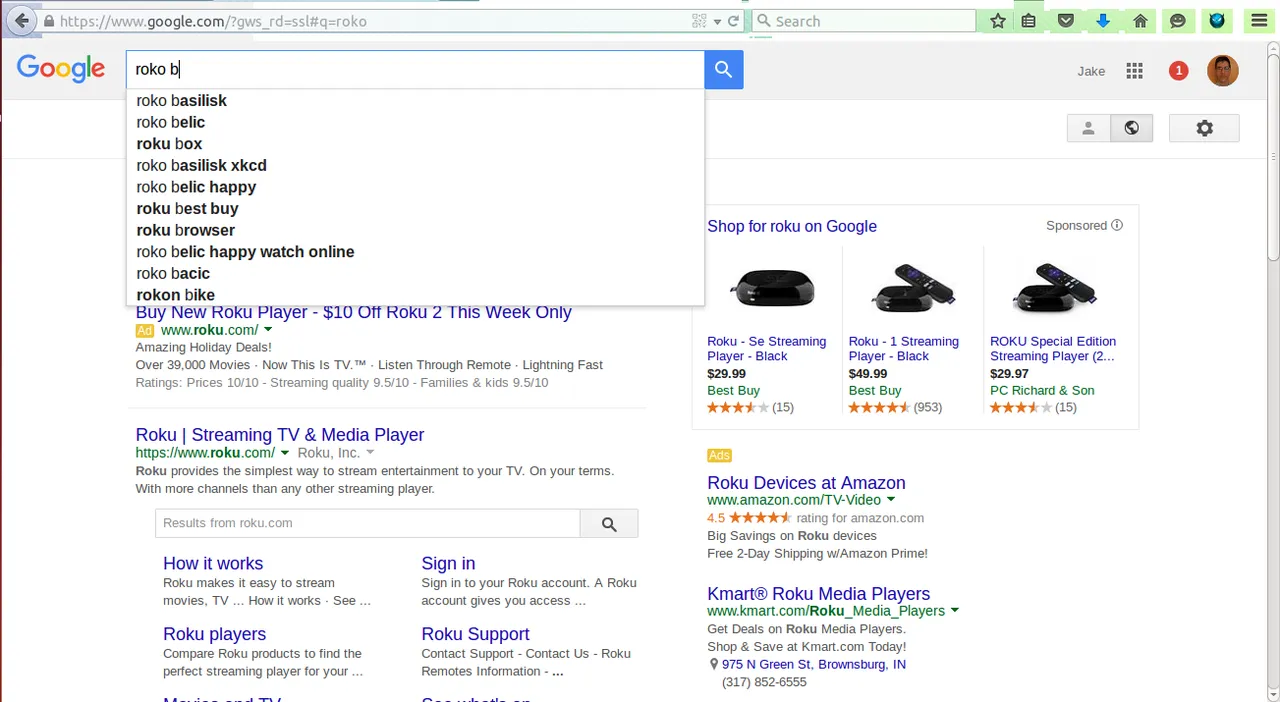This screenshot has height=702, width=1280.
Task: Show bookmarks list icon
Action: coord(1028,21)
